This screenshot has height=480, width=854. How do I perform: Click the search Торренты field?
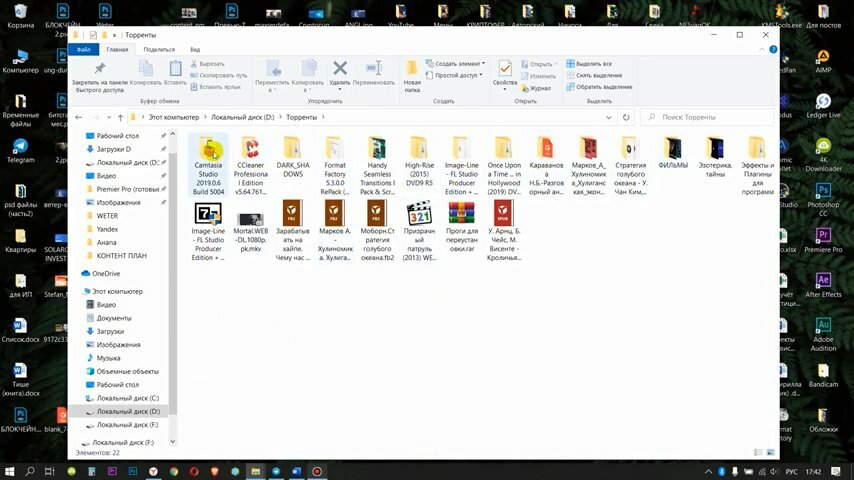coord(707,117)
